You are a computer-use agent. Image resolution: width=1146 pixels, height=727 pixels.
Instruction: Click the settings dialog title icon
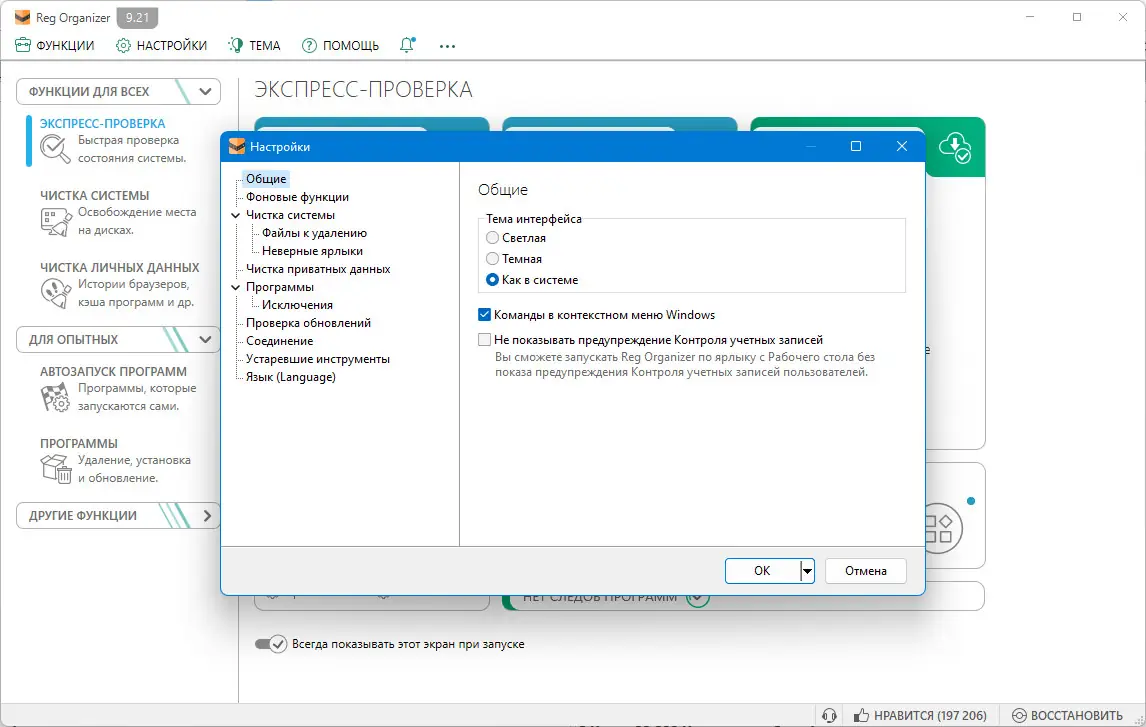click(237, 146)
